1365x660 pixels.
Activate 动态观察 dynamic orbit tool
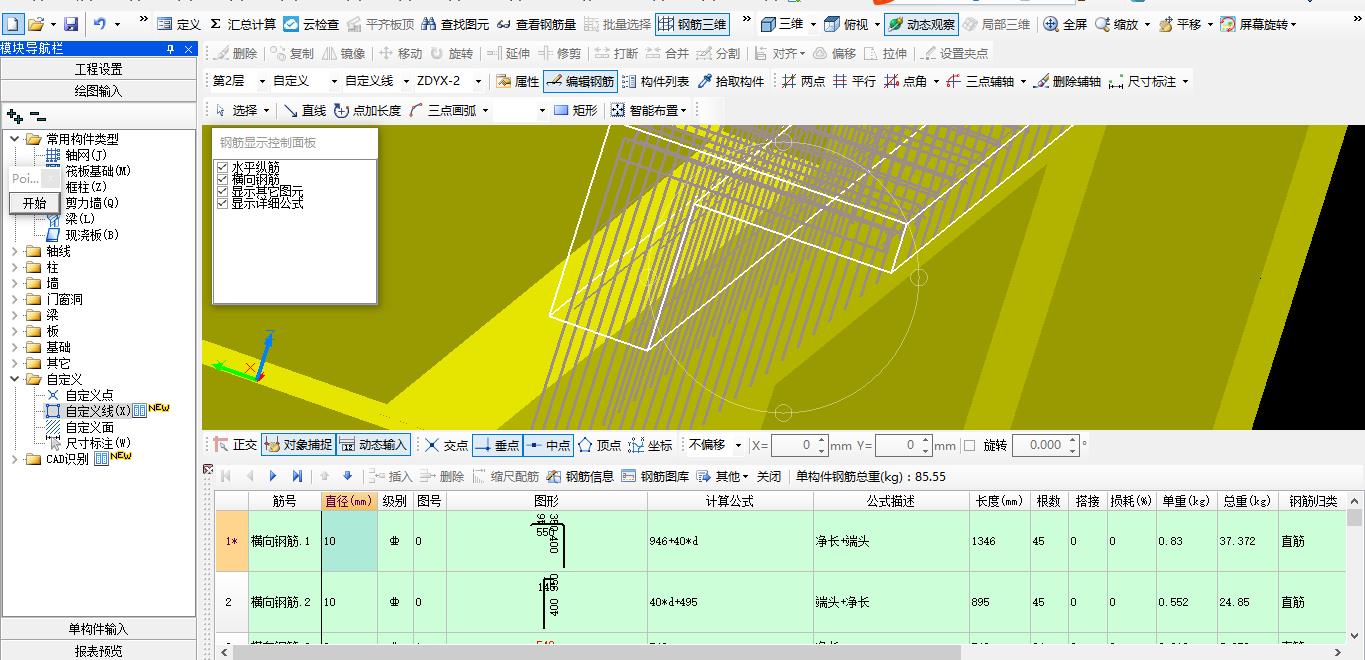[x=921, y=24]
